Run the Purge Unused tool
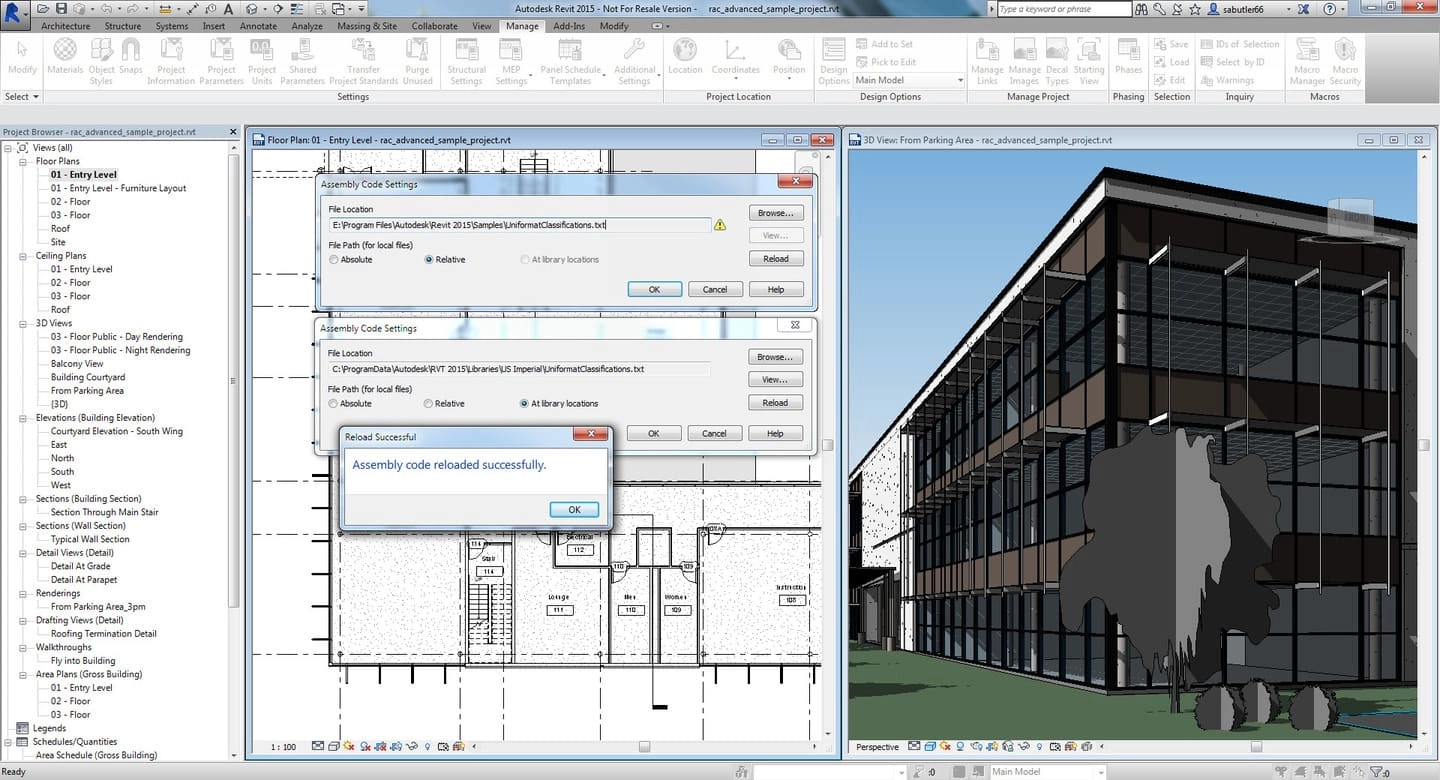The width and height of the screenshot is (1440, 780). 417,59
